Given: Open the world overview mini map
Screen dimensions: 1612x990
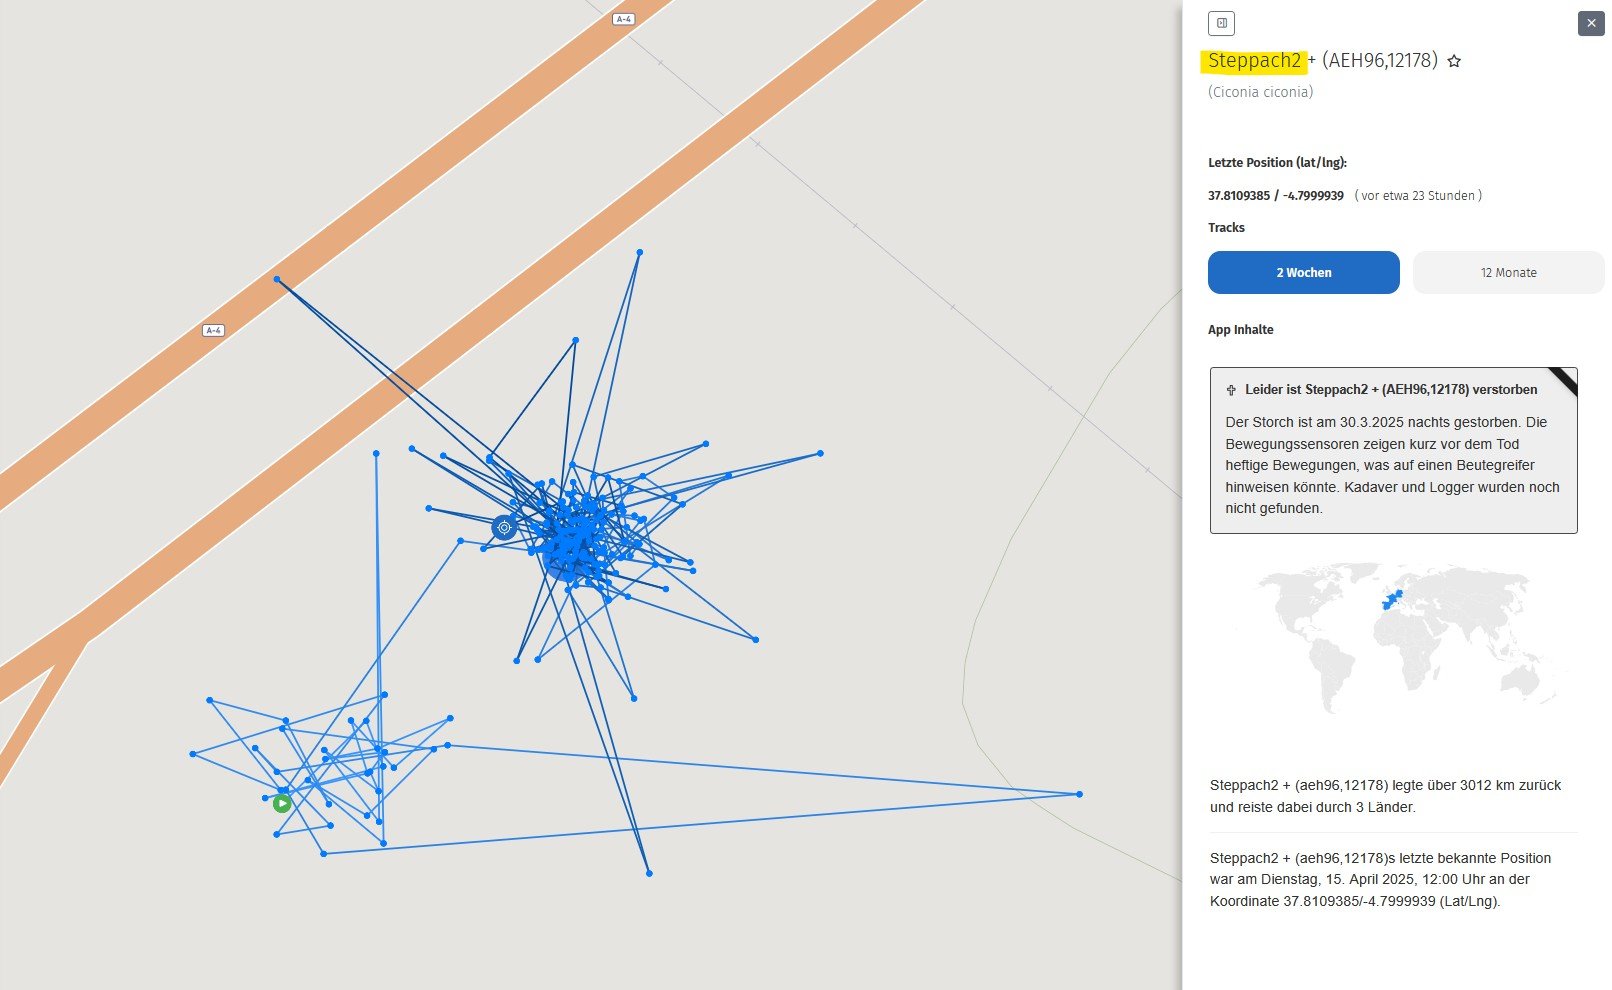Looking at the screenshot, I should (1393, 635).
